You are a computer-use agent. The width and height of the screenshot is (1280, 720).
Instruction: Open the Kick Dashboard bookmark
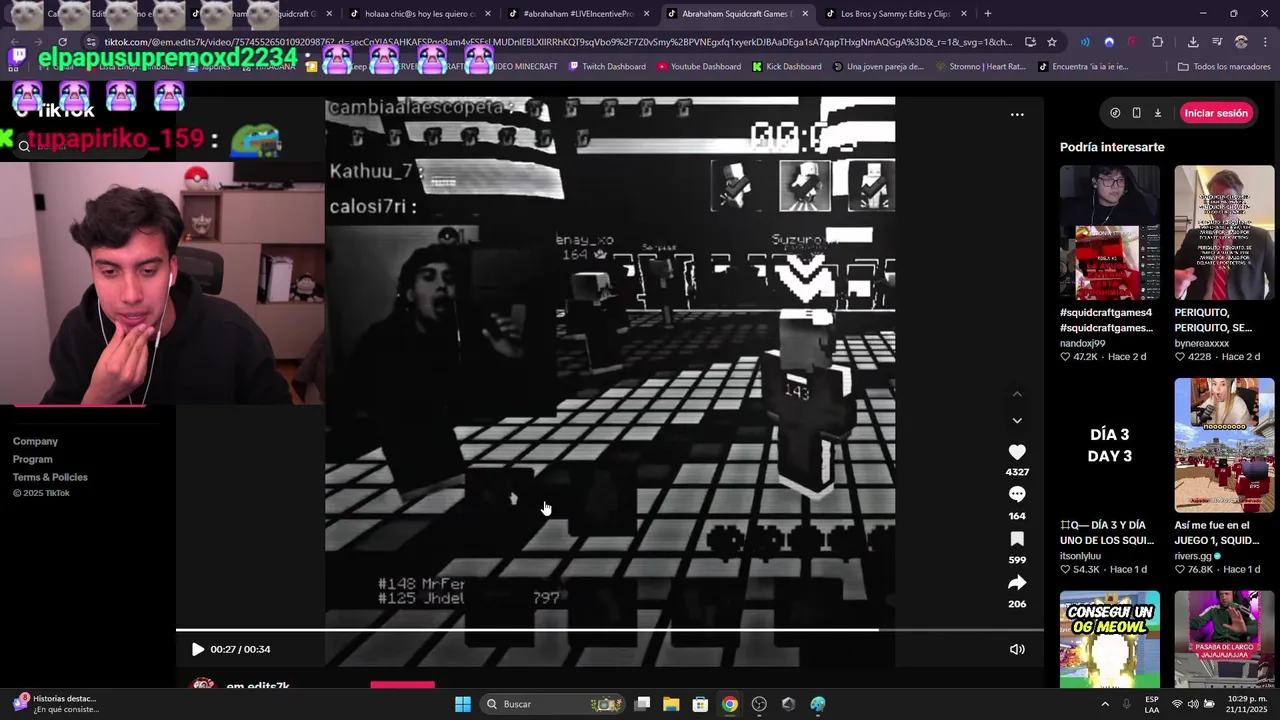[786, 67]
